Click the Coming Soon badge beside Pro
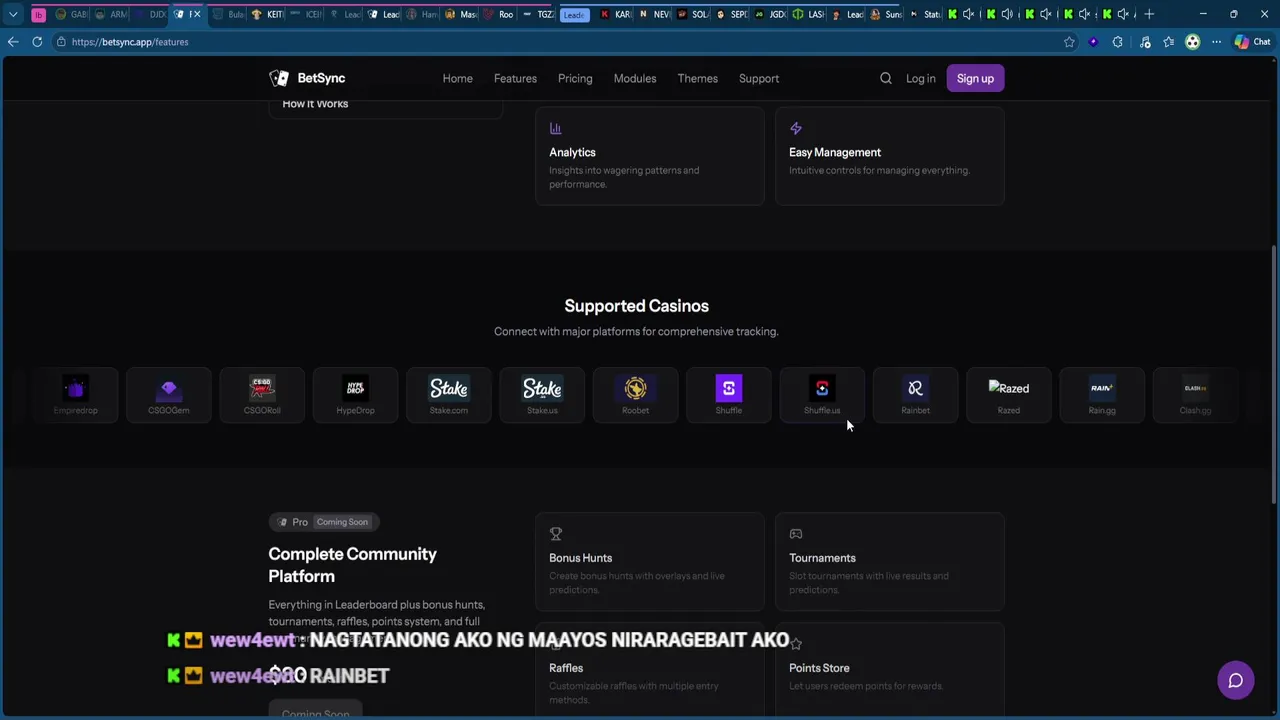1280x720 pixels. click(x=342, y=522)
